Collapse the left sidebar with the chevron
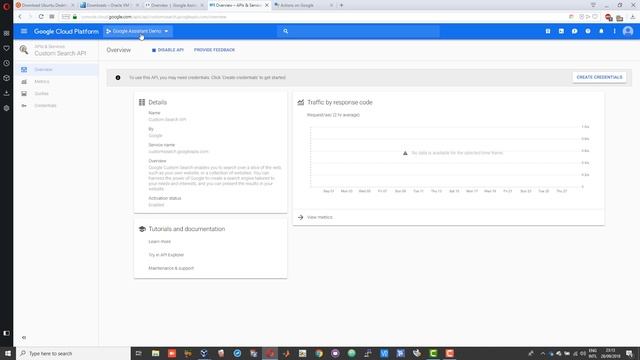Screen dimensions: 640x360 tap(24, 338)
